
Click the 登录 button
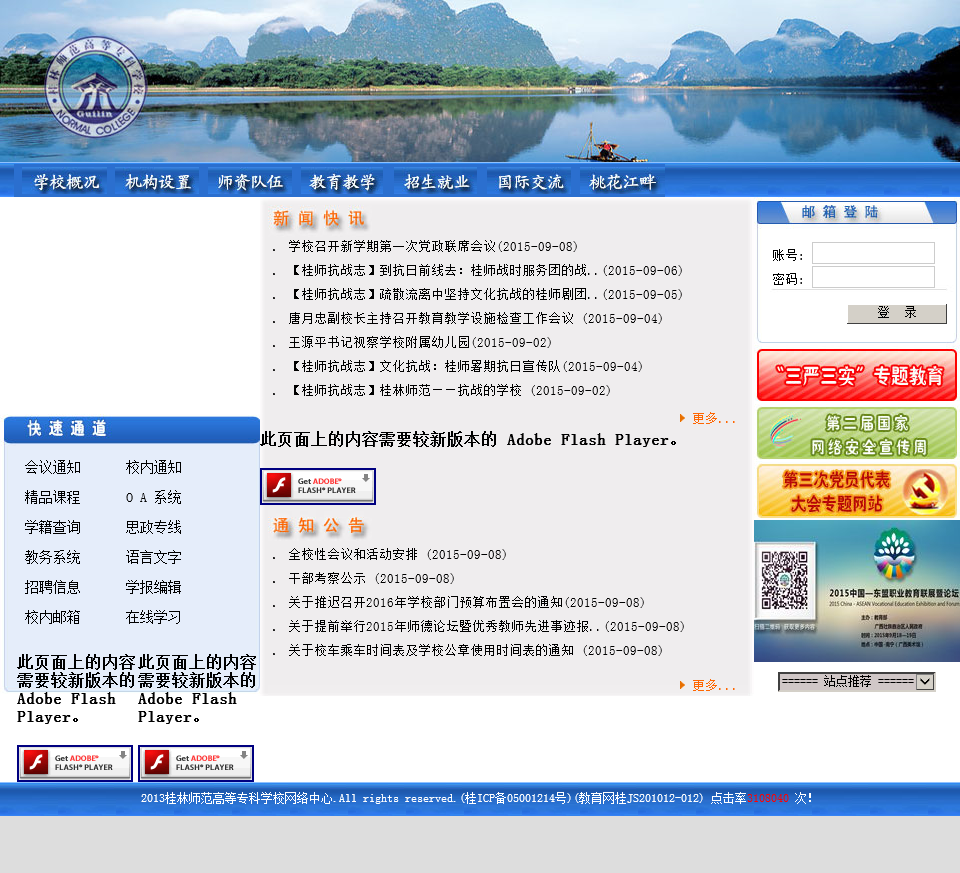896,313
